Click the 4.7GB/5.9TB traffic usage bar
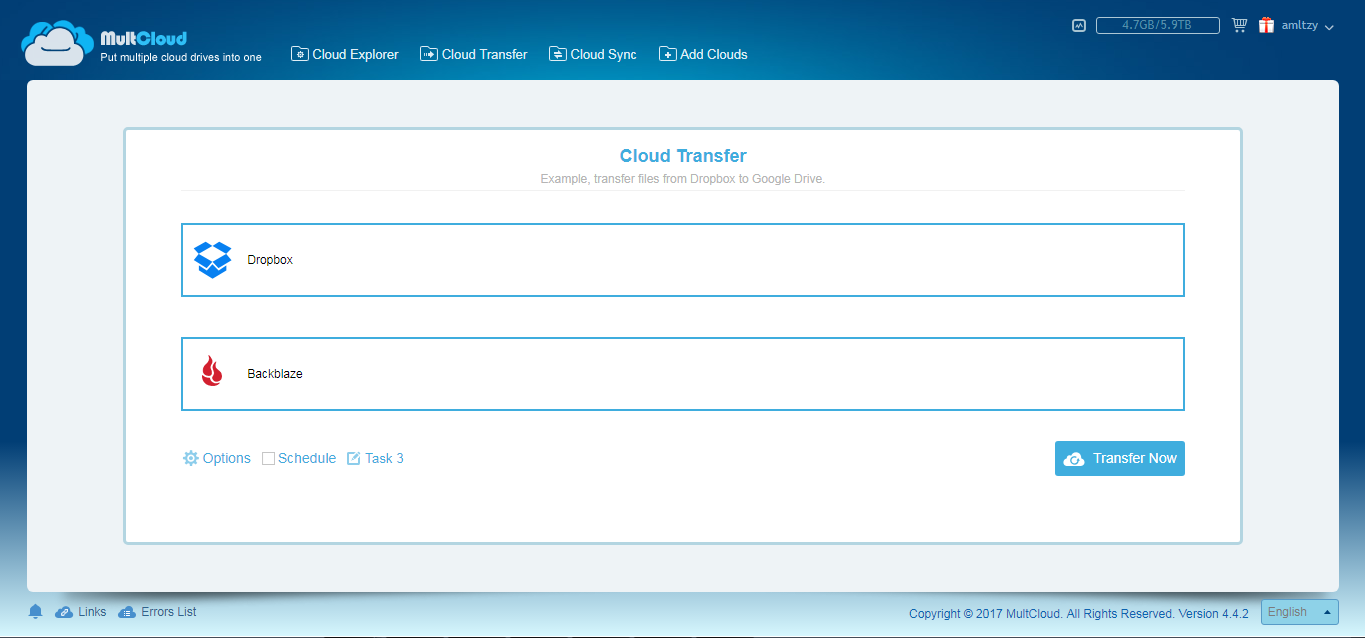Viewport: 1365px width, 638px height. click(1158, 26)
